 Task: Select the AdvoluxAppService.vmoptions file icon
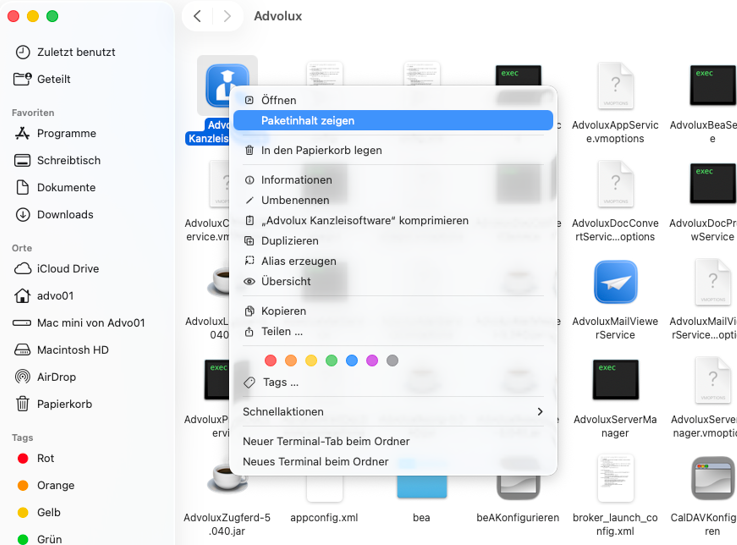[615, 87]
